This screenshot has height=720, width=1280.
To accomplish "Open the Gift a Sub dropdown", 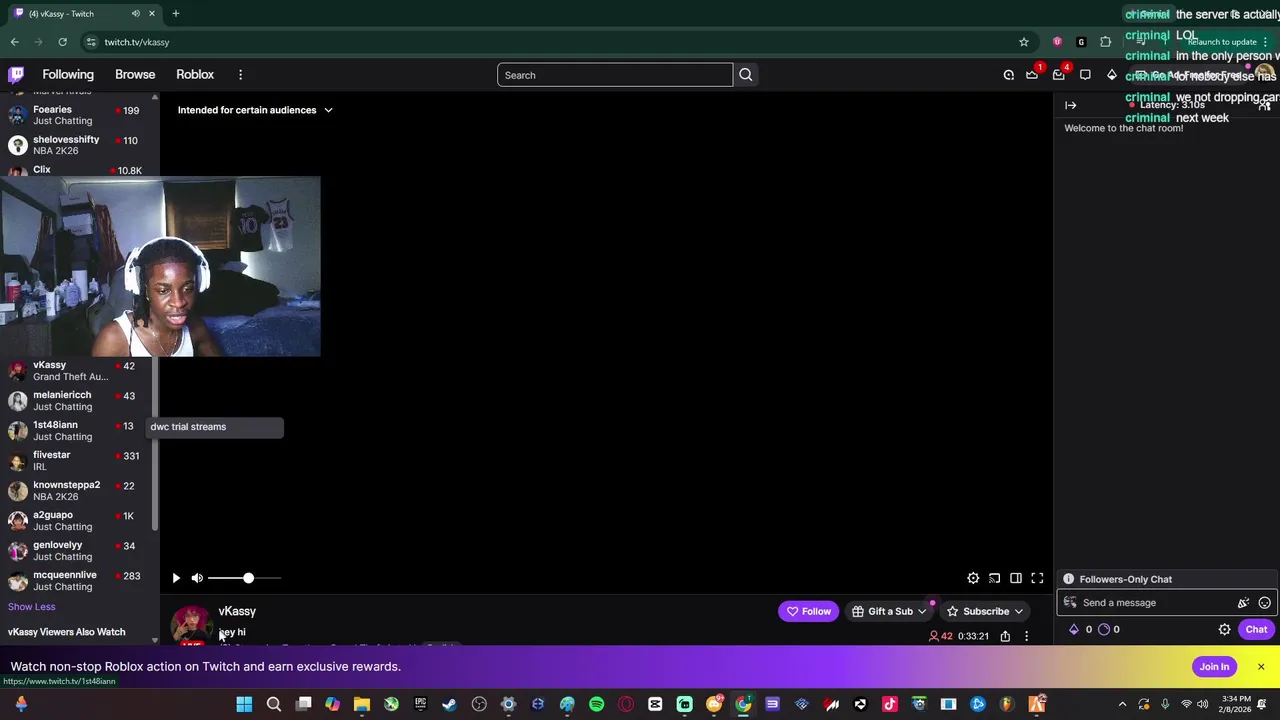I will 889,611.
